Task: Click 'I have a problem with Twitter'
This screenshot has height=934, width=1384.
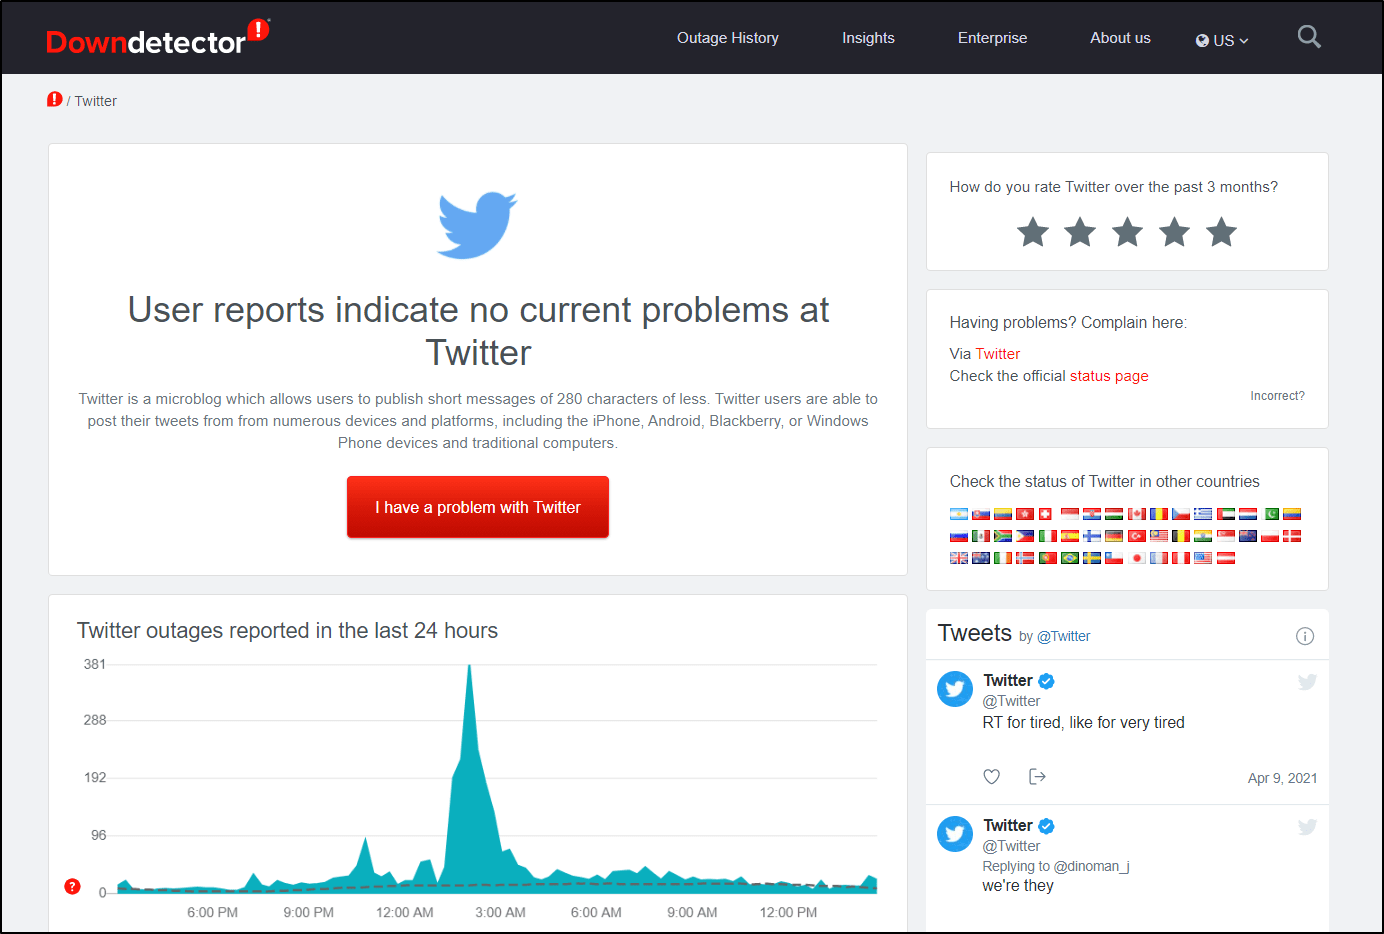Action: coord(478,507)
